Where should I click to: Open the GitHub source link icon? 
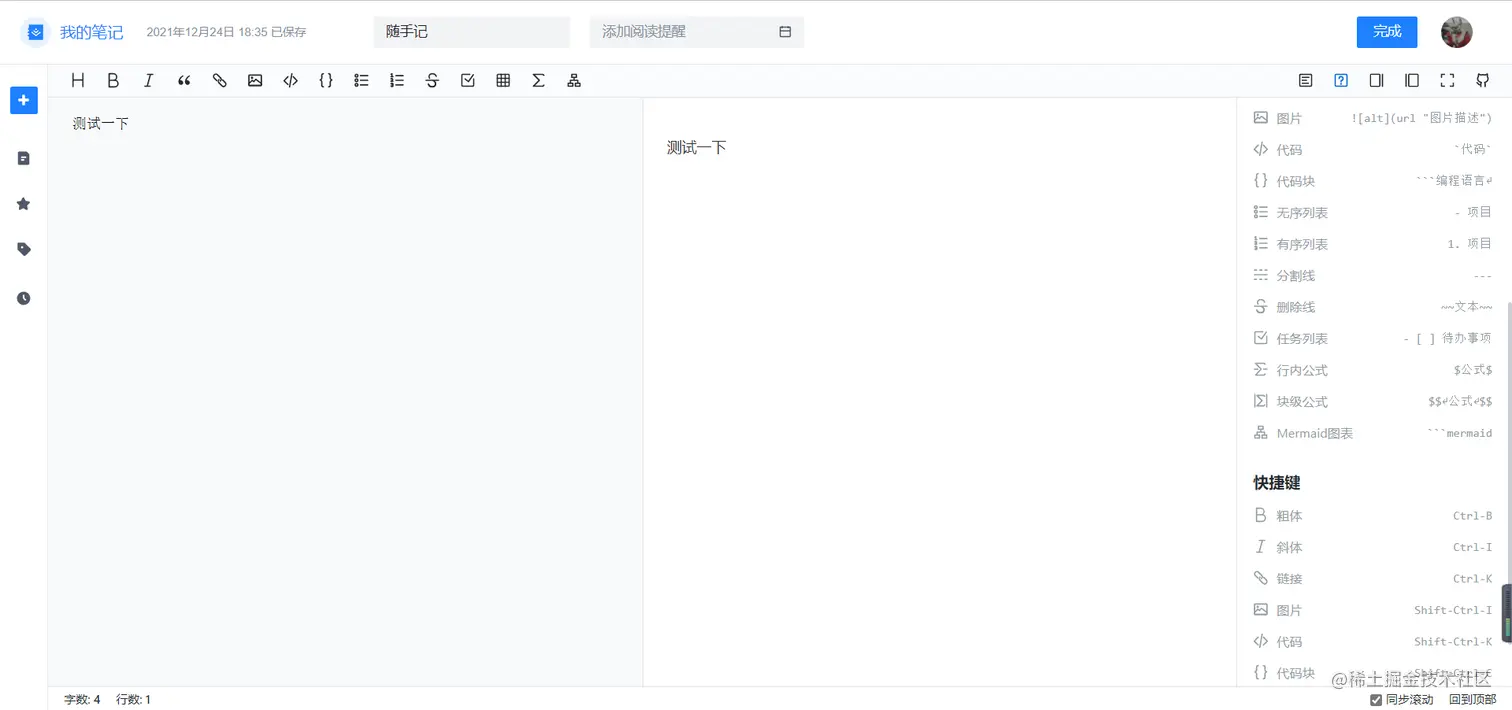click(1483, 81)
